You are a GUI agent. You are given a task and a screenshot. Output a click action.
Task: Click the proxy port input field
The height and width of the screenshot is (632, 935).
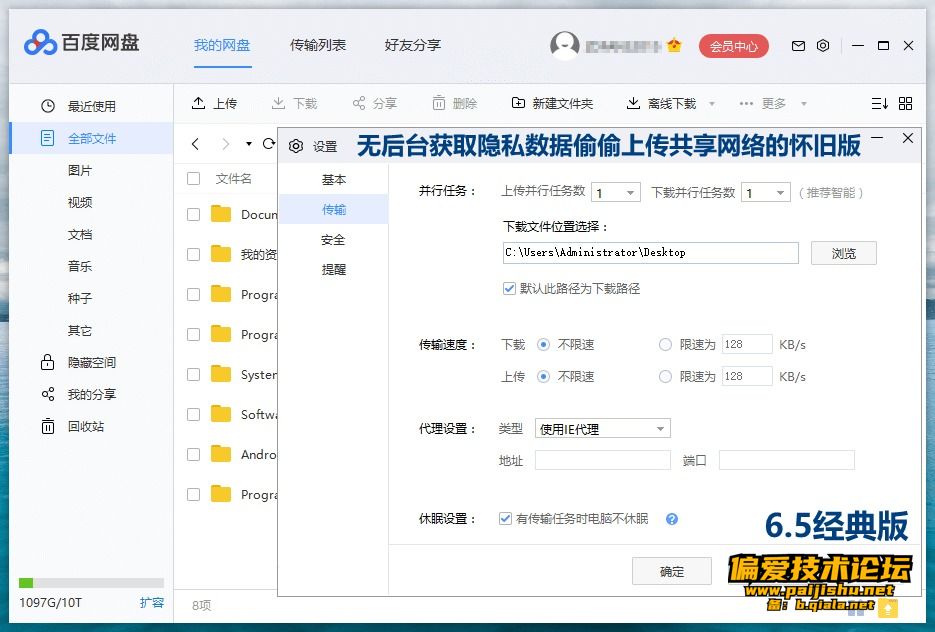point(787,460)
